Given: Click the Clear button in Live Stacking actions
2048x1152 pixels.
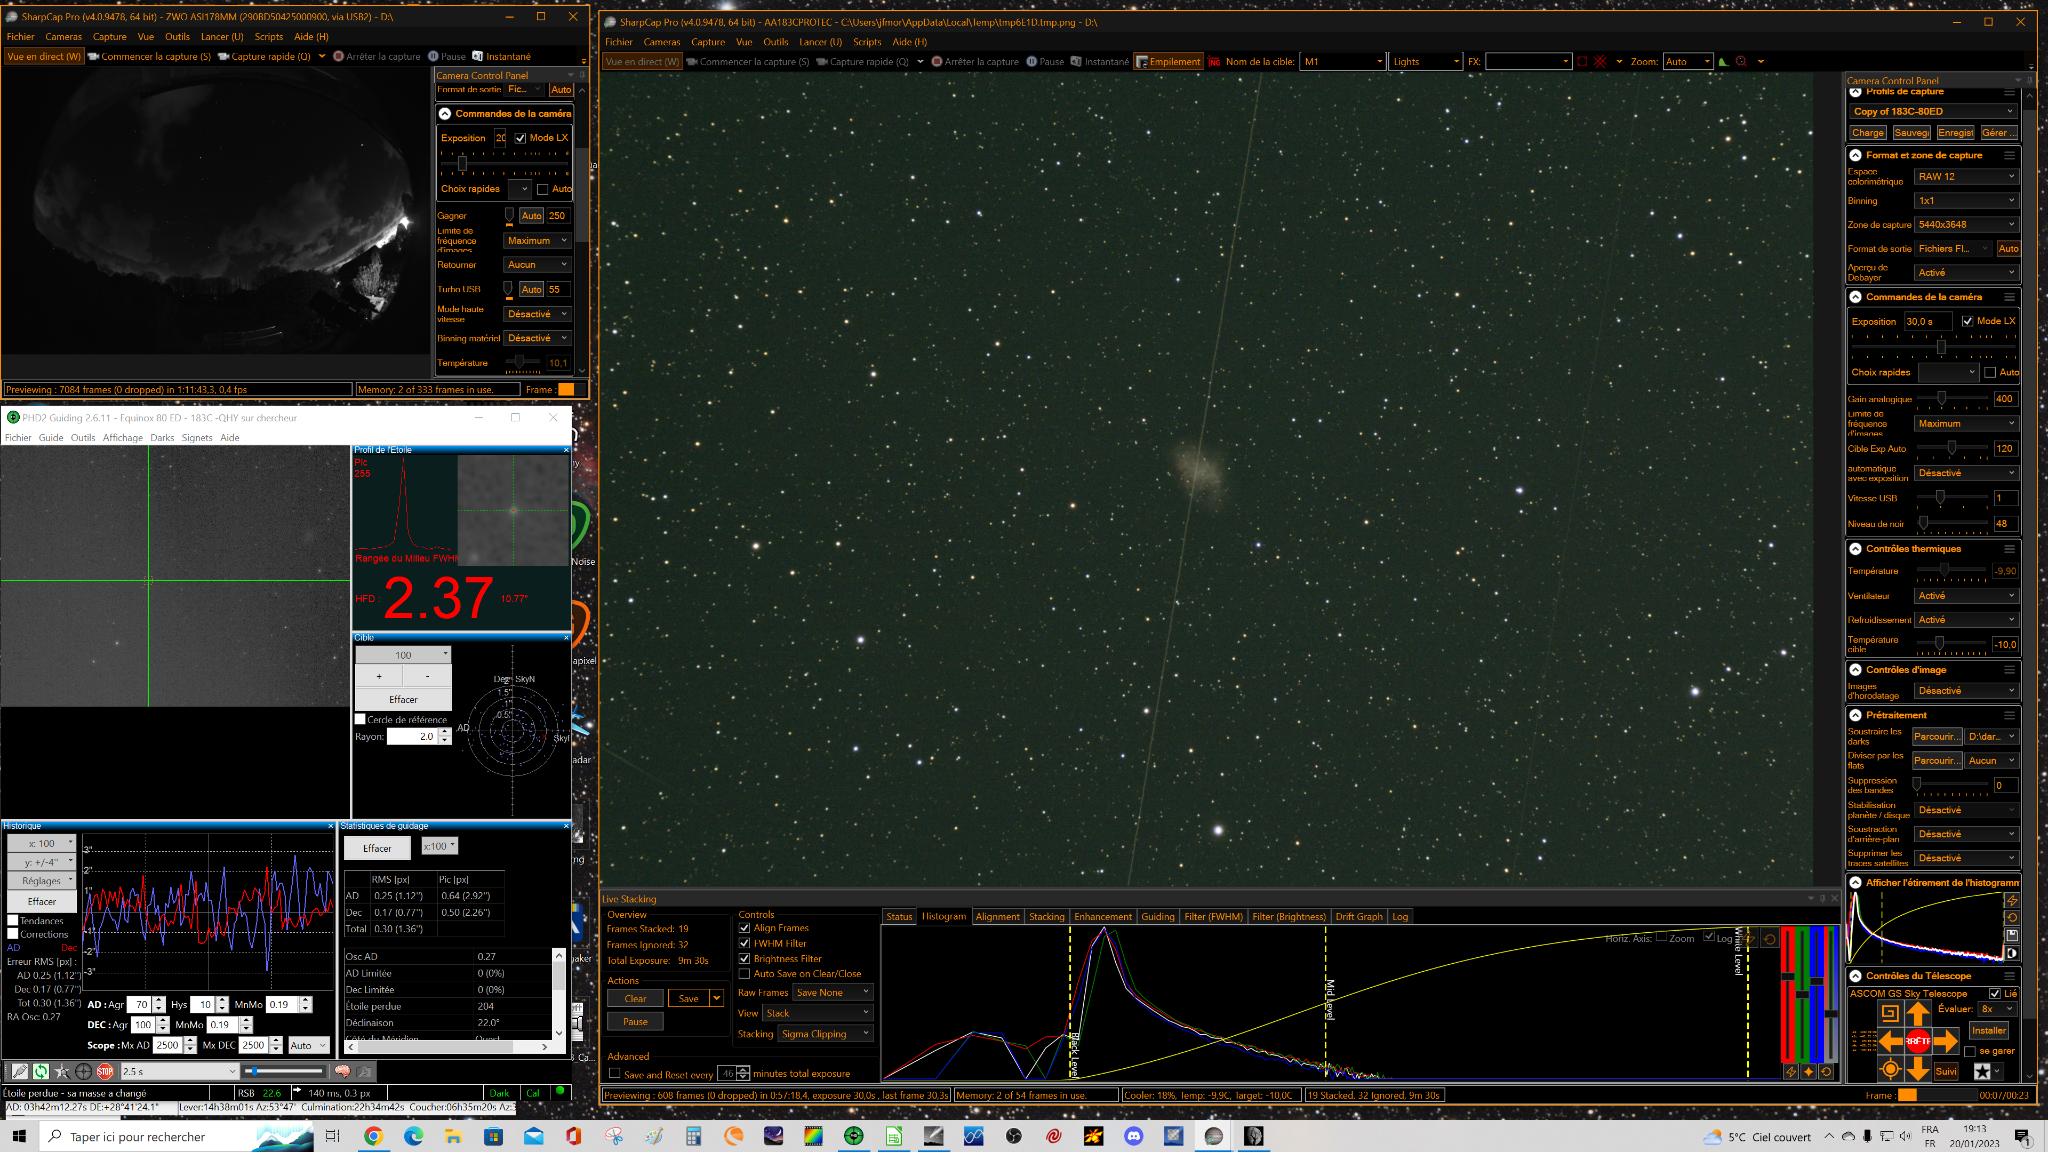Looking at the screenshot, I should pos(635,998).
